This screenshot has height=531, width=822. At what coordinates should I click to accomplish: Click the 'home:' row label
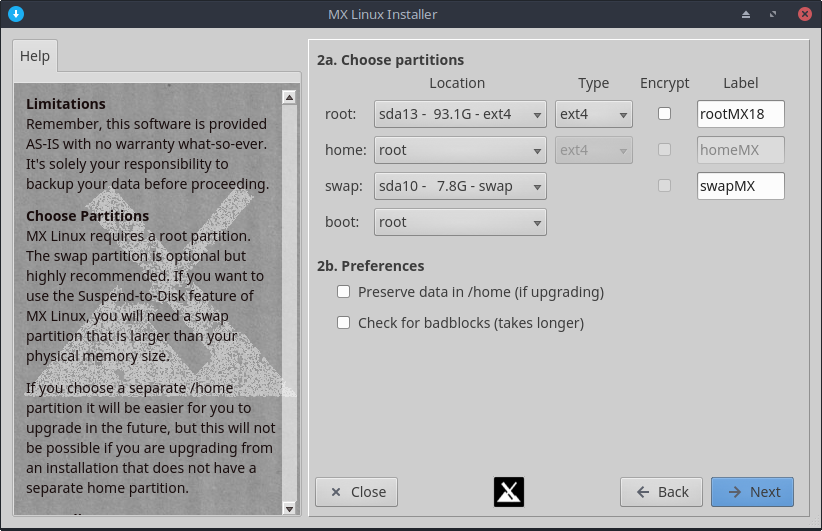click(x=346, y=150)
